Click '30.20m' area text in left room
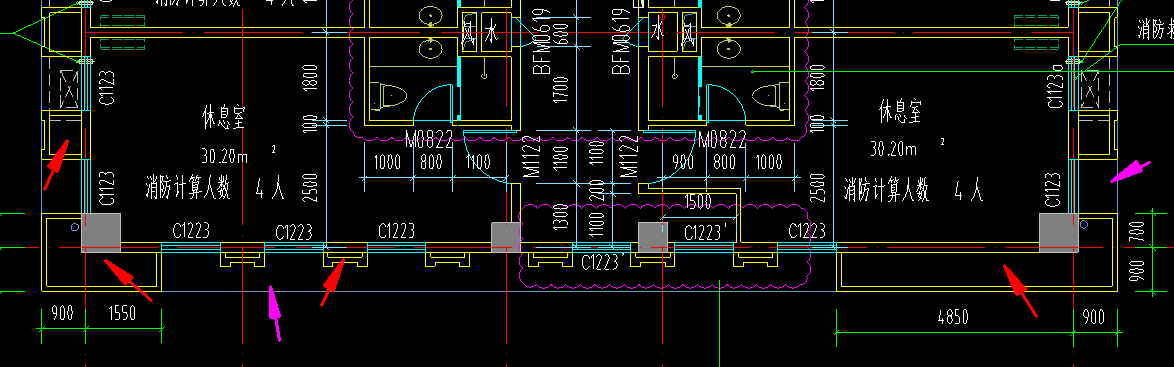The width and height of the screenshot is (1174, 367). 225,157
